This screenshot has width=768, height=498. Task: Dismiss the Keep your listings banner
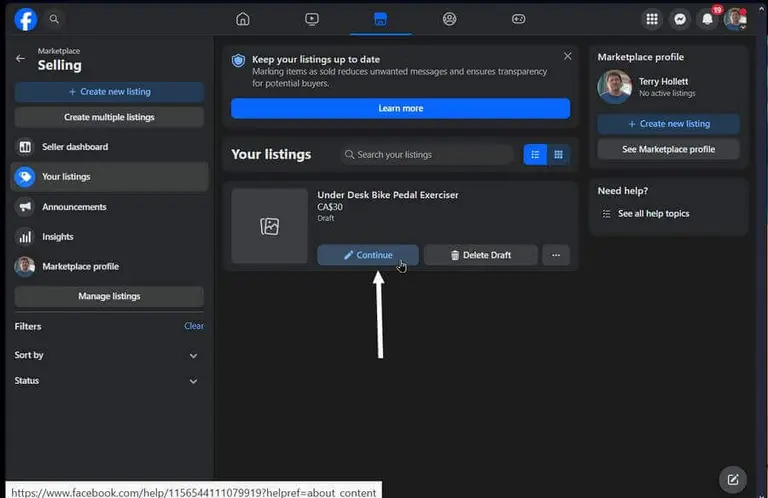[567, 56]
